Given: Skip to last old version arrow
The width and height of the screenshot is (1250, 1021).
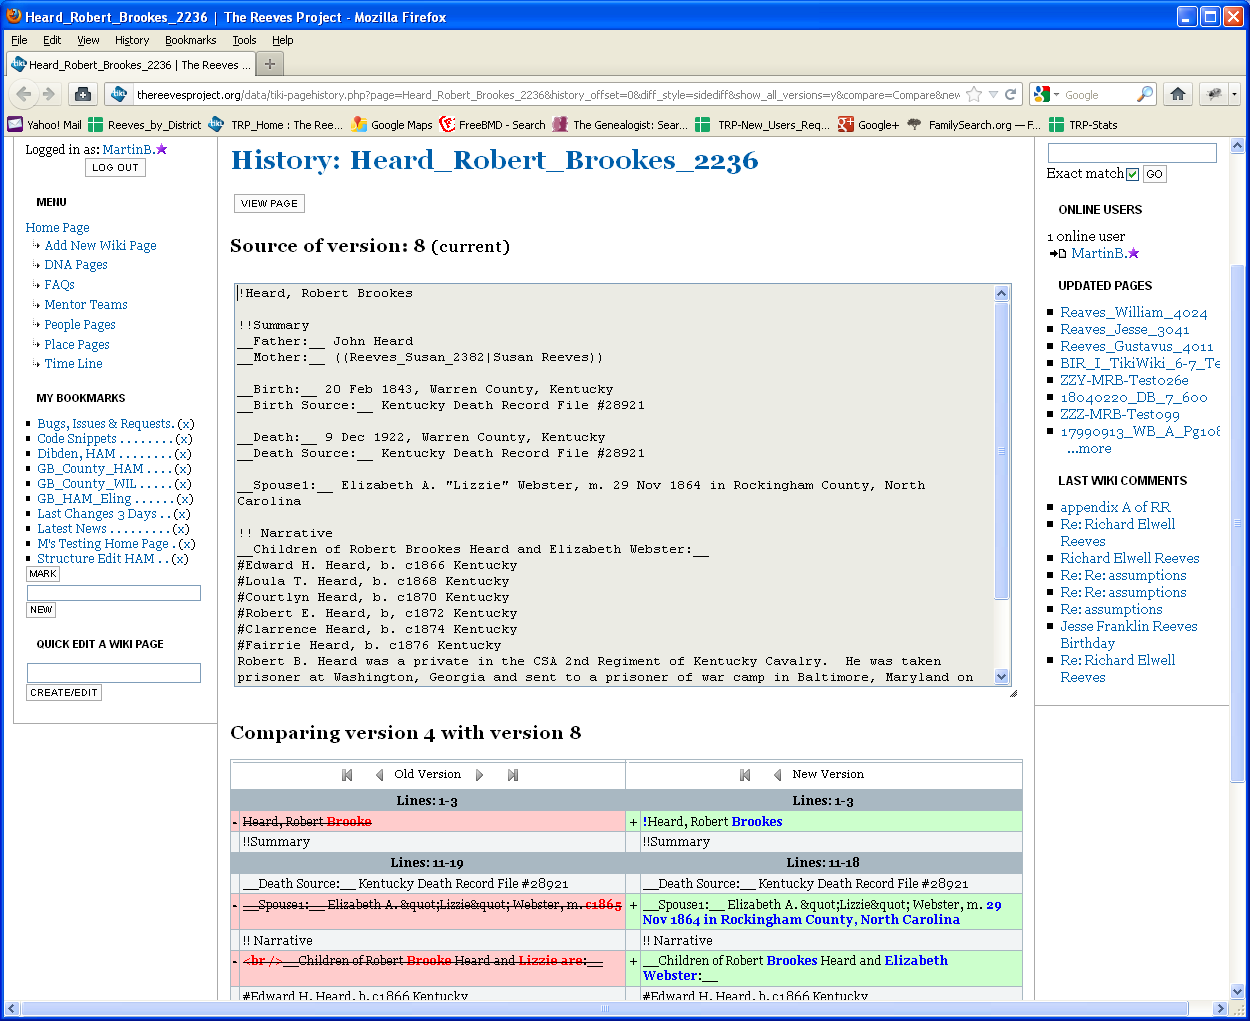Looking at the screenshot, I should coord(513,775).
